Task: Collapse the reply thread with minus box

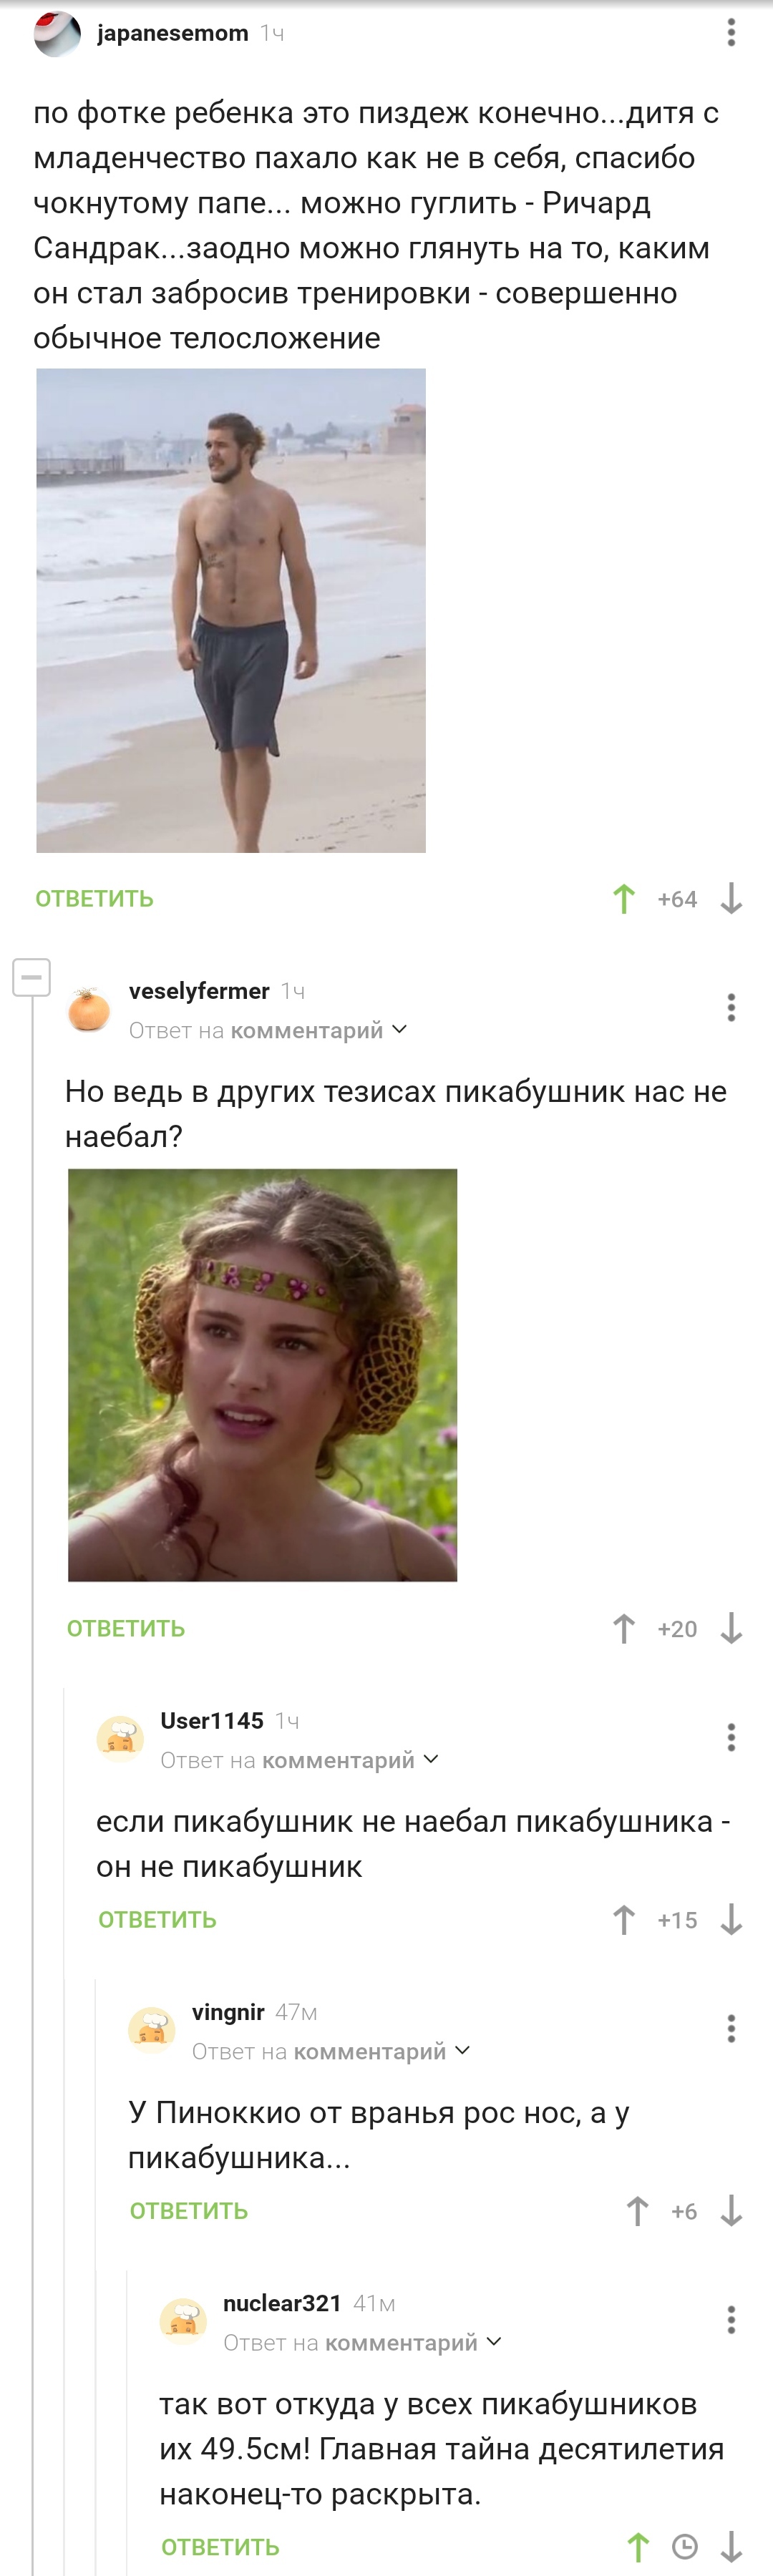Action: (31, 976)
